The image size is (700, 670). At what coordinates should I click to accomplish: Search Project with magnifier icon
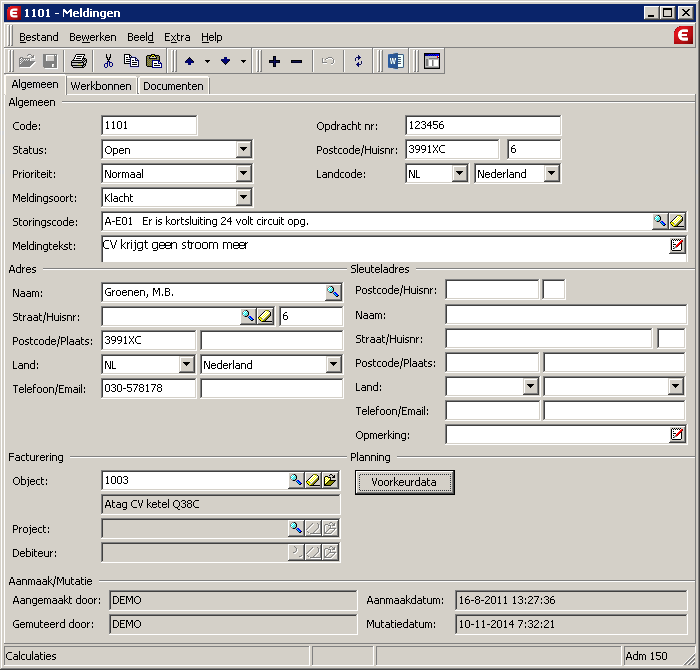tap(296, 528)
